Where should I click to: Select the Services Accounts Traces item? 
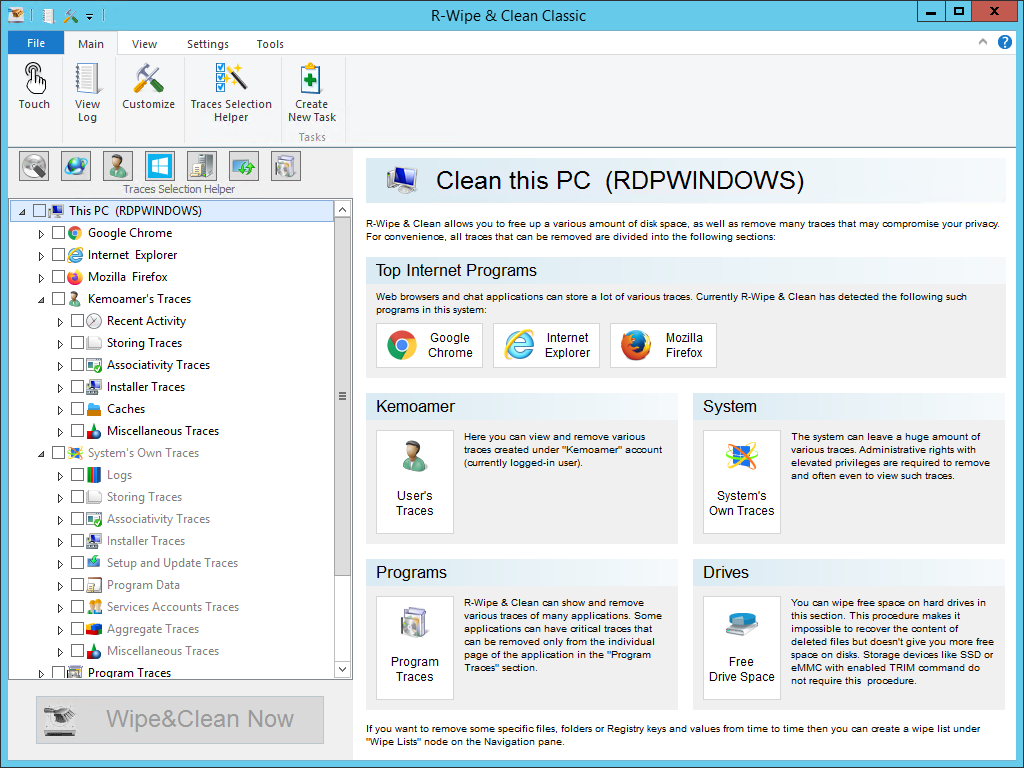click(173, 607)
